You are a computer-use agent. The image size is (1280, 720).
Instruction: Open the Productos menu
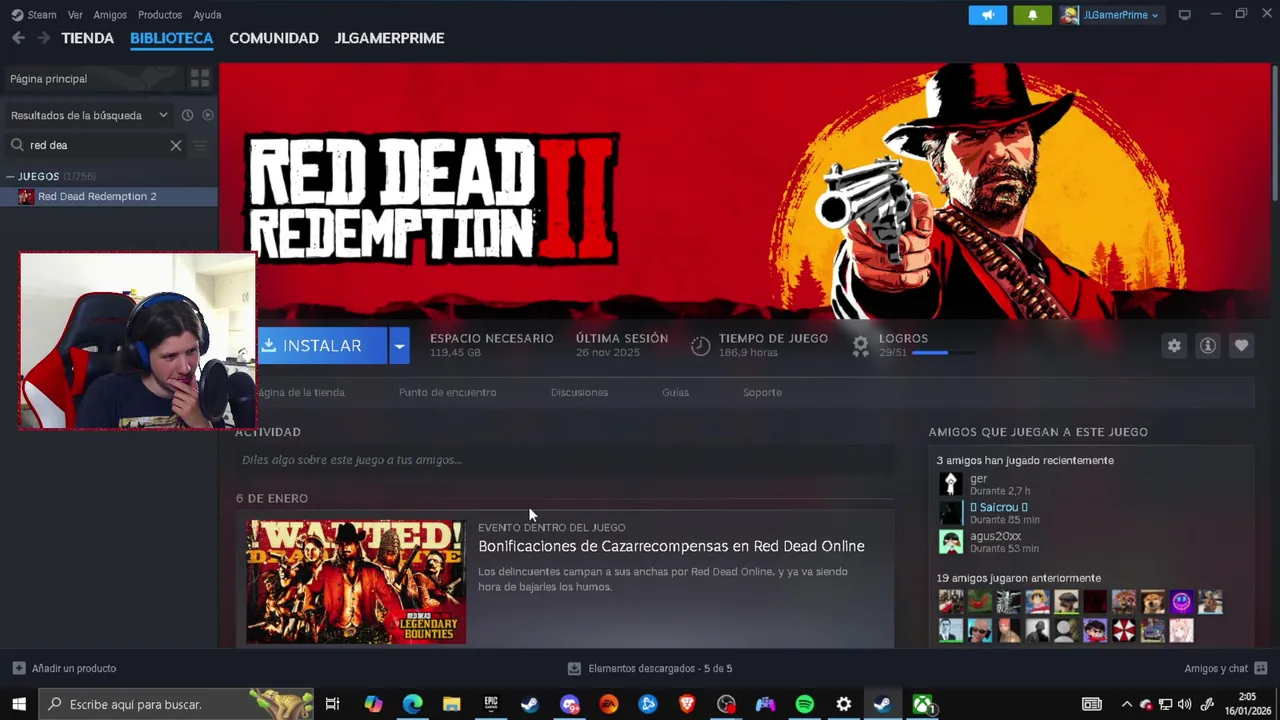pyautogui.click(x=160, y=15)
